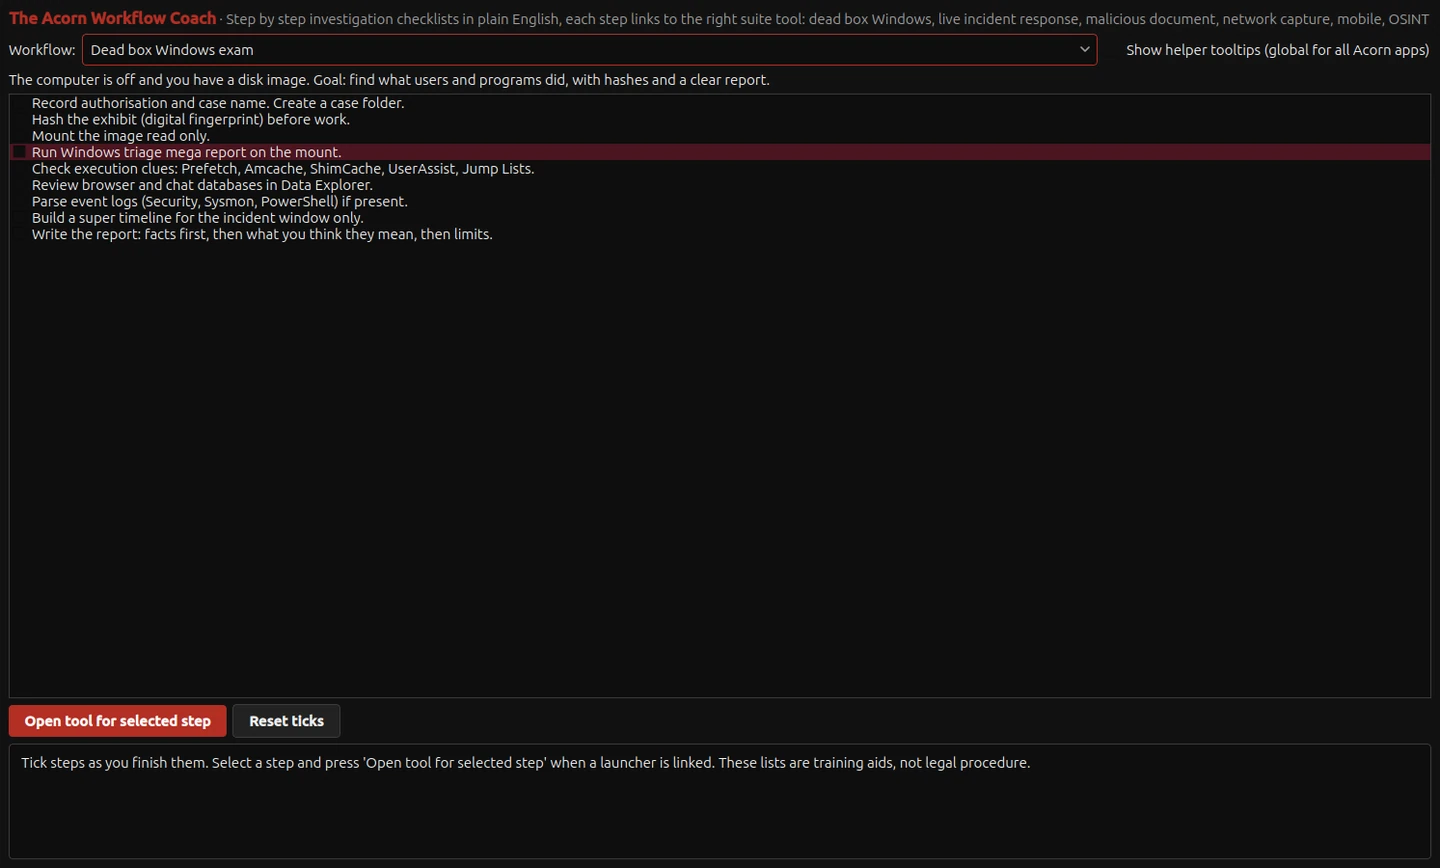This screenshot has height=868, width=1440.
Task: Click Open tool for selected step button
Action: pyautogui.click(x=118, y=721)
